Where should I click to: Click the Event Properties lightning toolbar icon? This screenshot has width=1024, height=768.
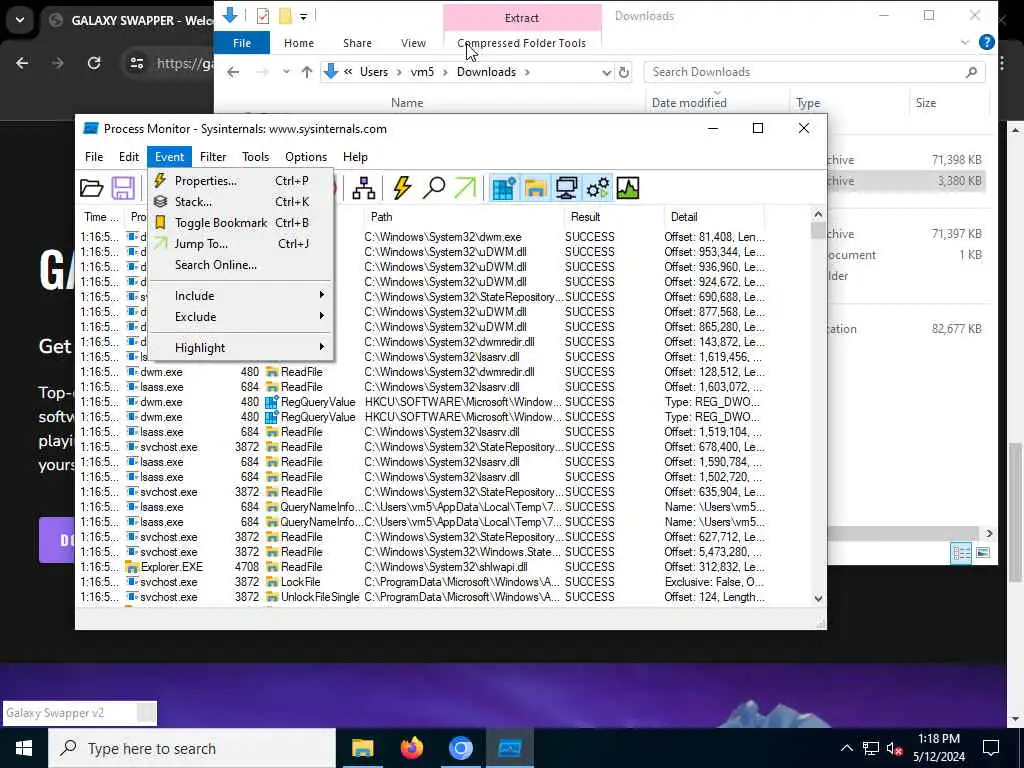click(x=402, y=188)
